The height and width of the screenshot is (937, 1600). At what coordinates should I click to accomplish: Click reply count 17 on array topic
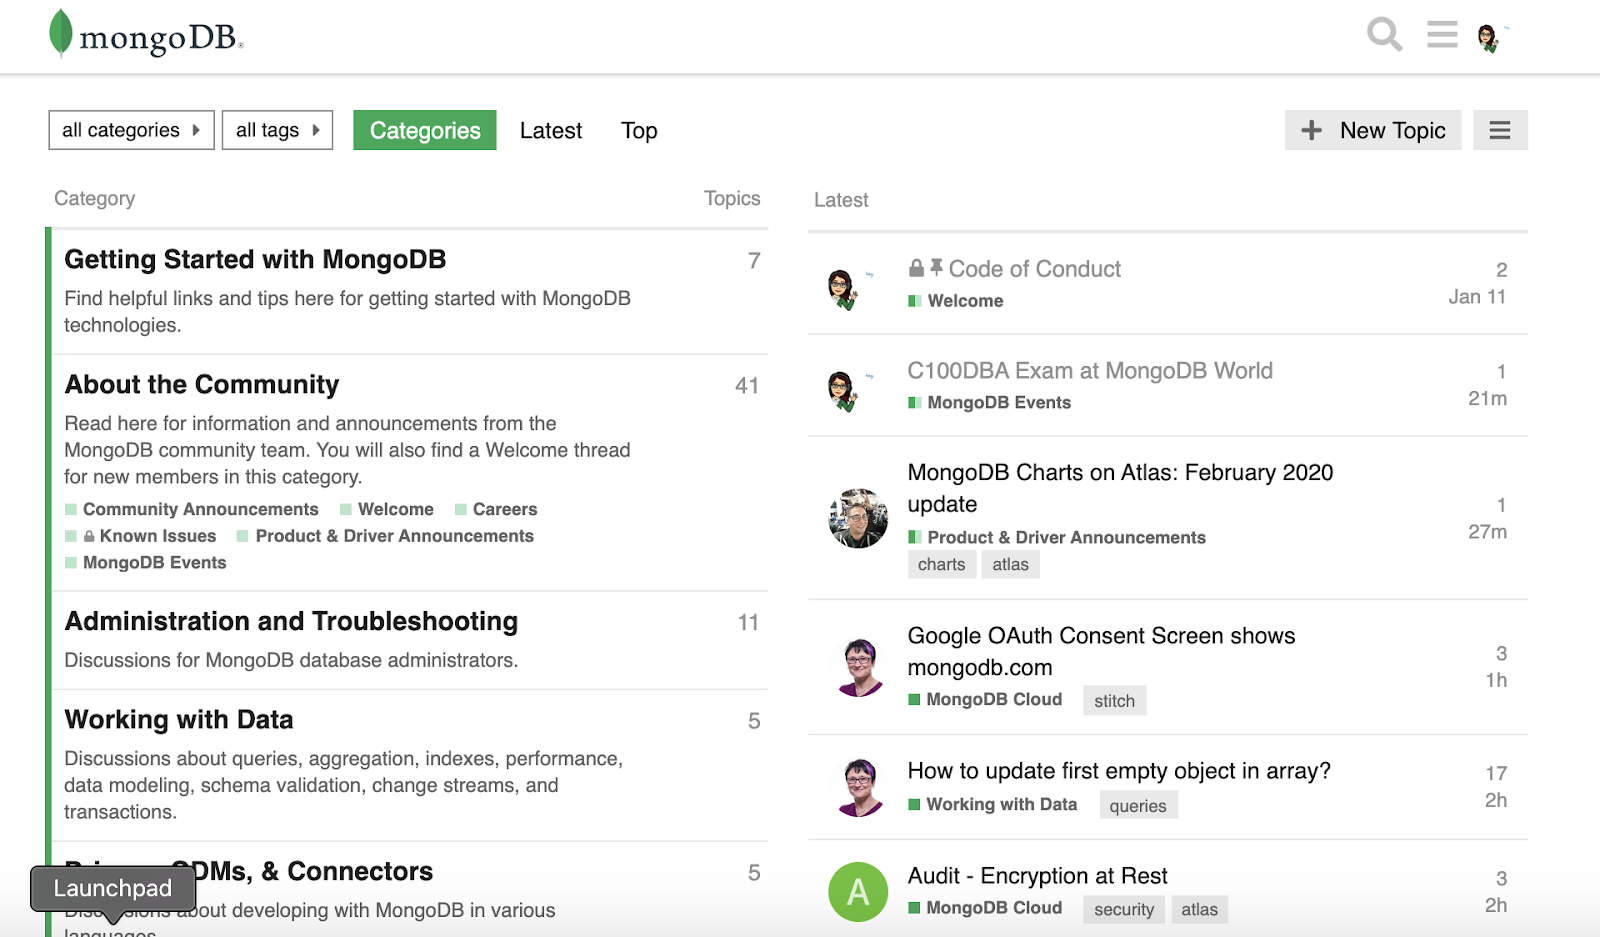[1496, 773]
